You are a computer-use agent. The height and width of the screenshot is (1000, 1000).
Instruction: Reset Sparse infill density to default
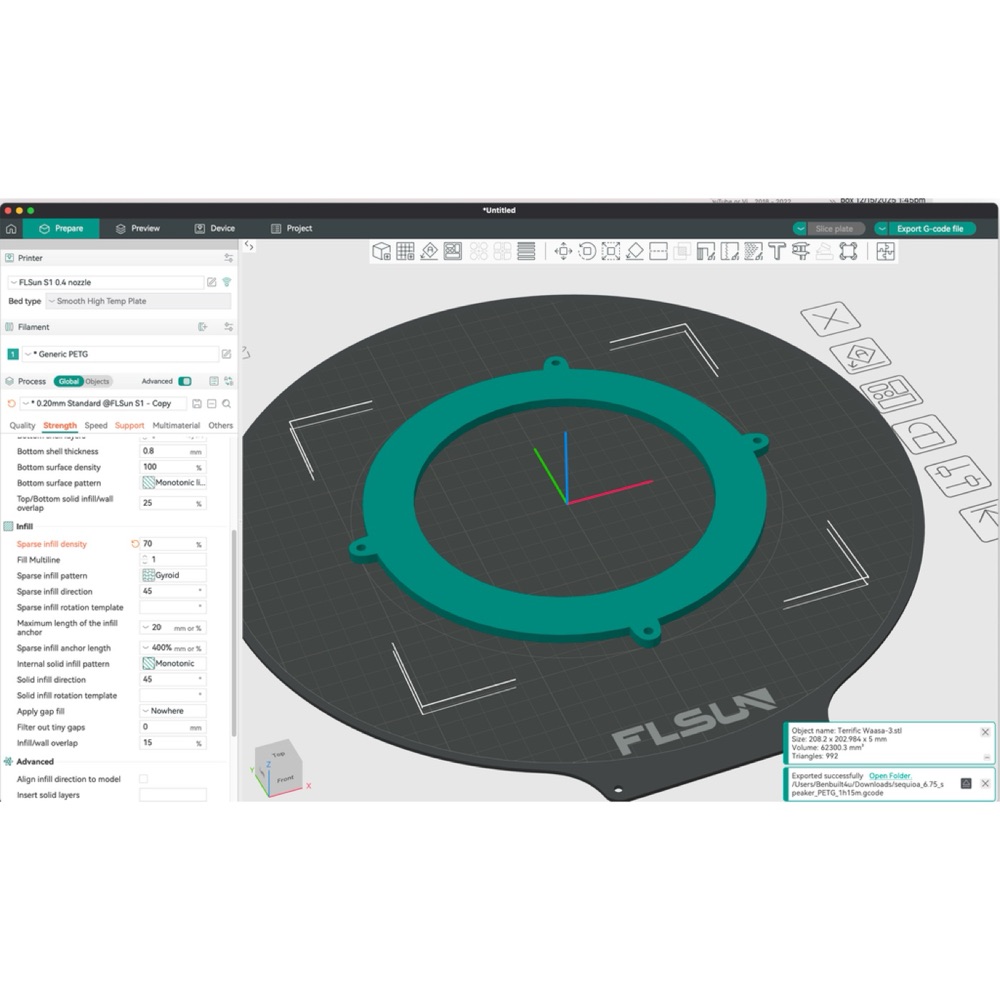[135, 544]
